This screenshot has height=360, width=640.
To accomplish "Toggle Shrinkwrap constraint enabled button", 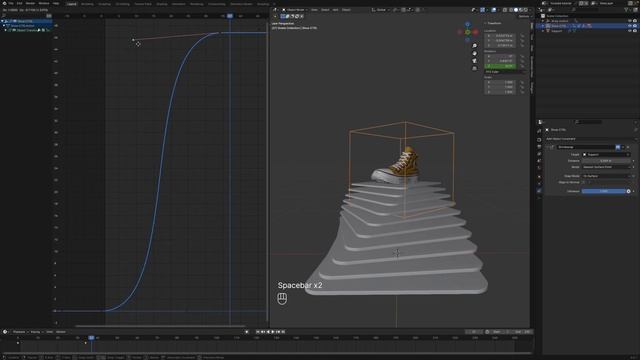I will point(618,147).
